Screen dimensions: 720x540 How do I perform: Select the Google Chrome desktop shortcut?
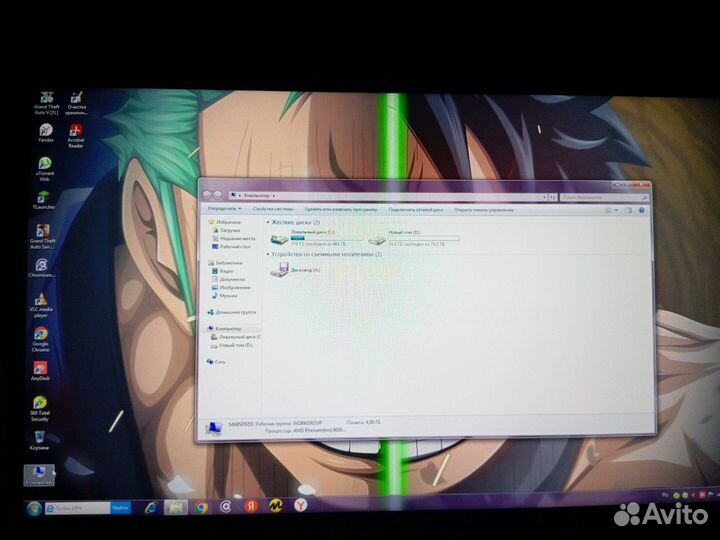(40, 340)
